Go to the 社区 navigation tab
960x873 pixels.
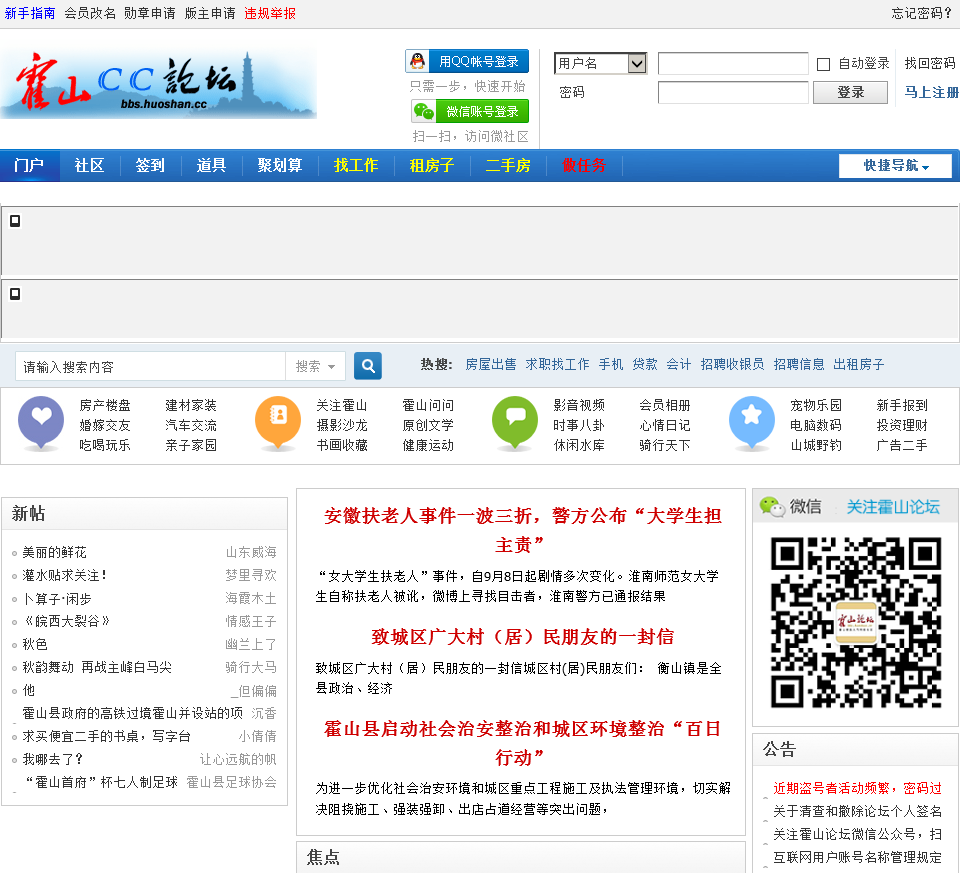pos(89,165)
